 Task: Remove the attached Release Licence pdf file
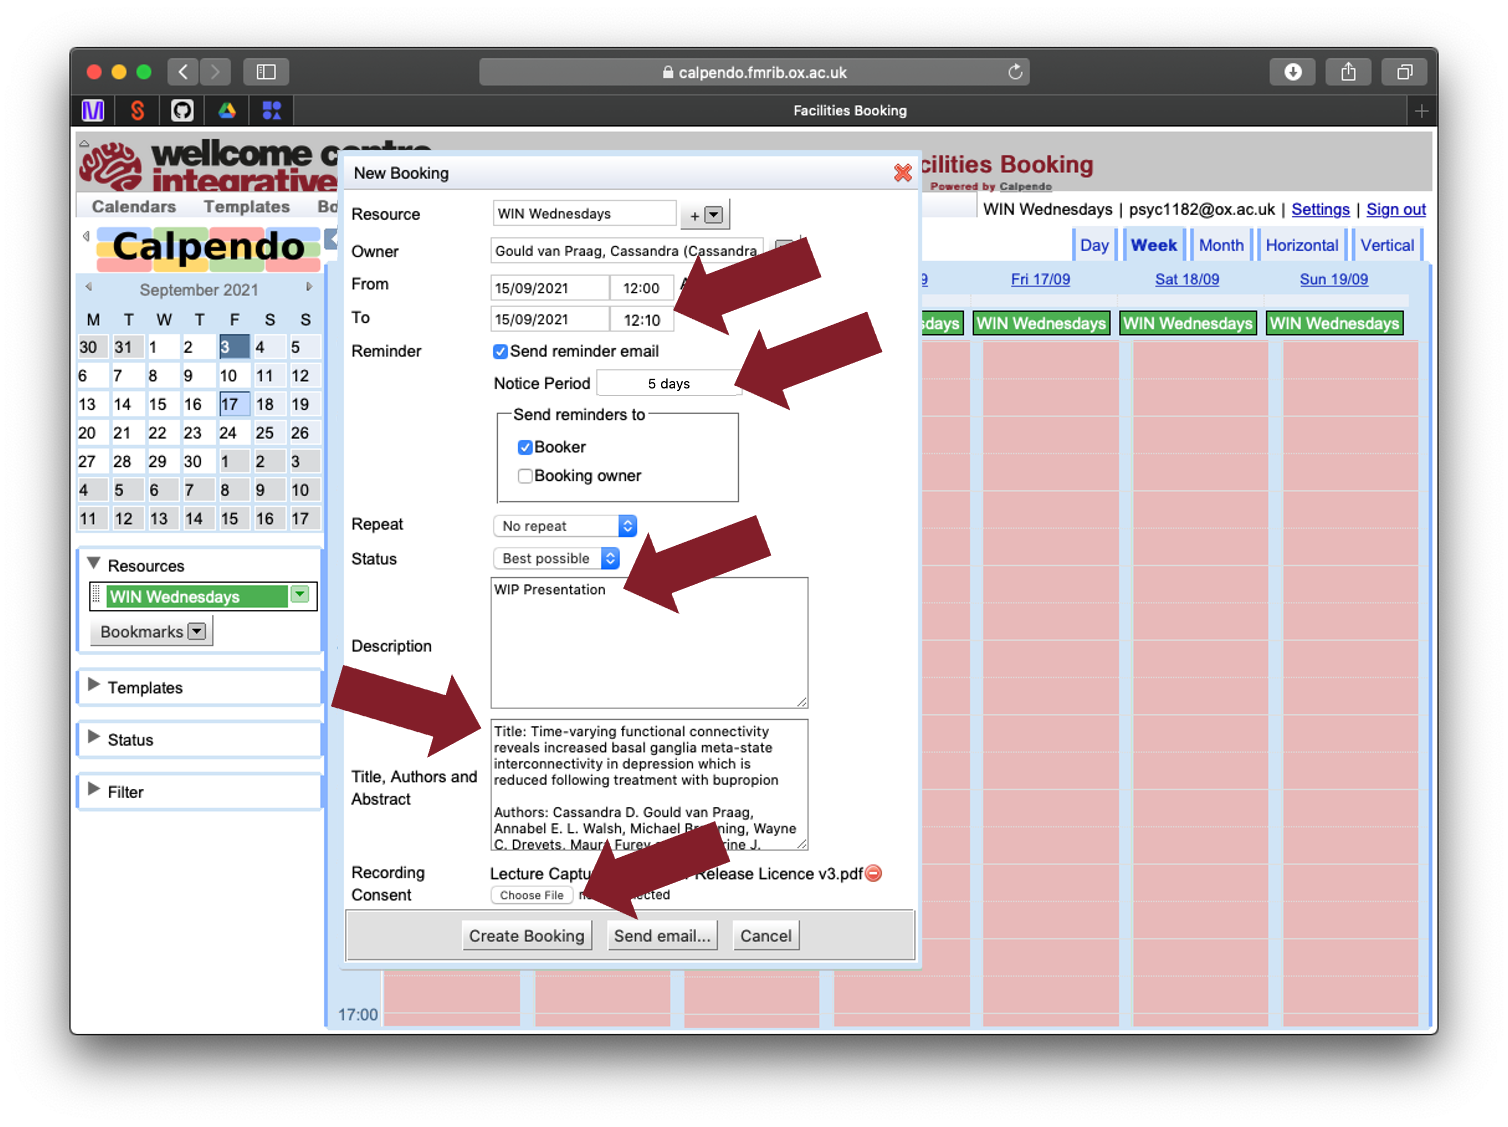874,873
